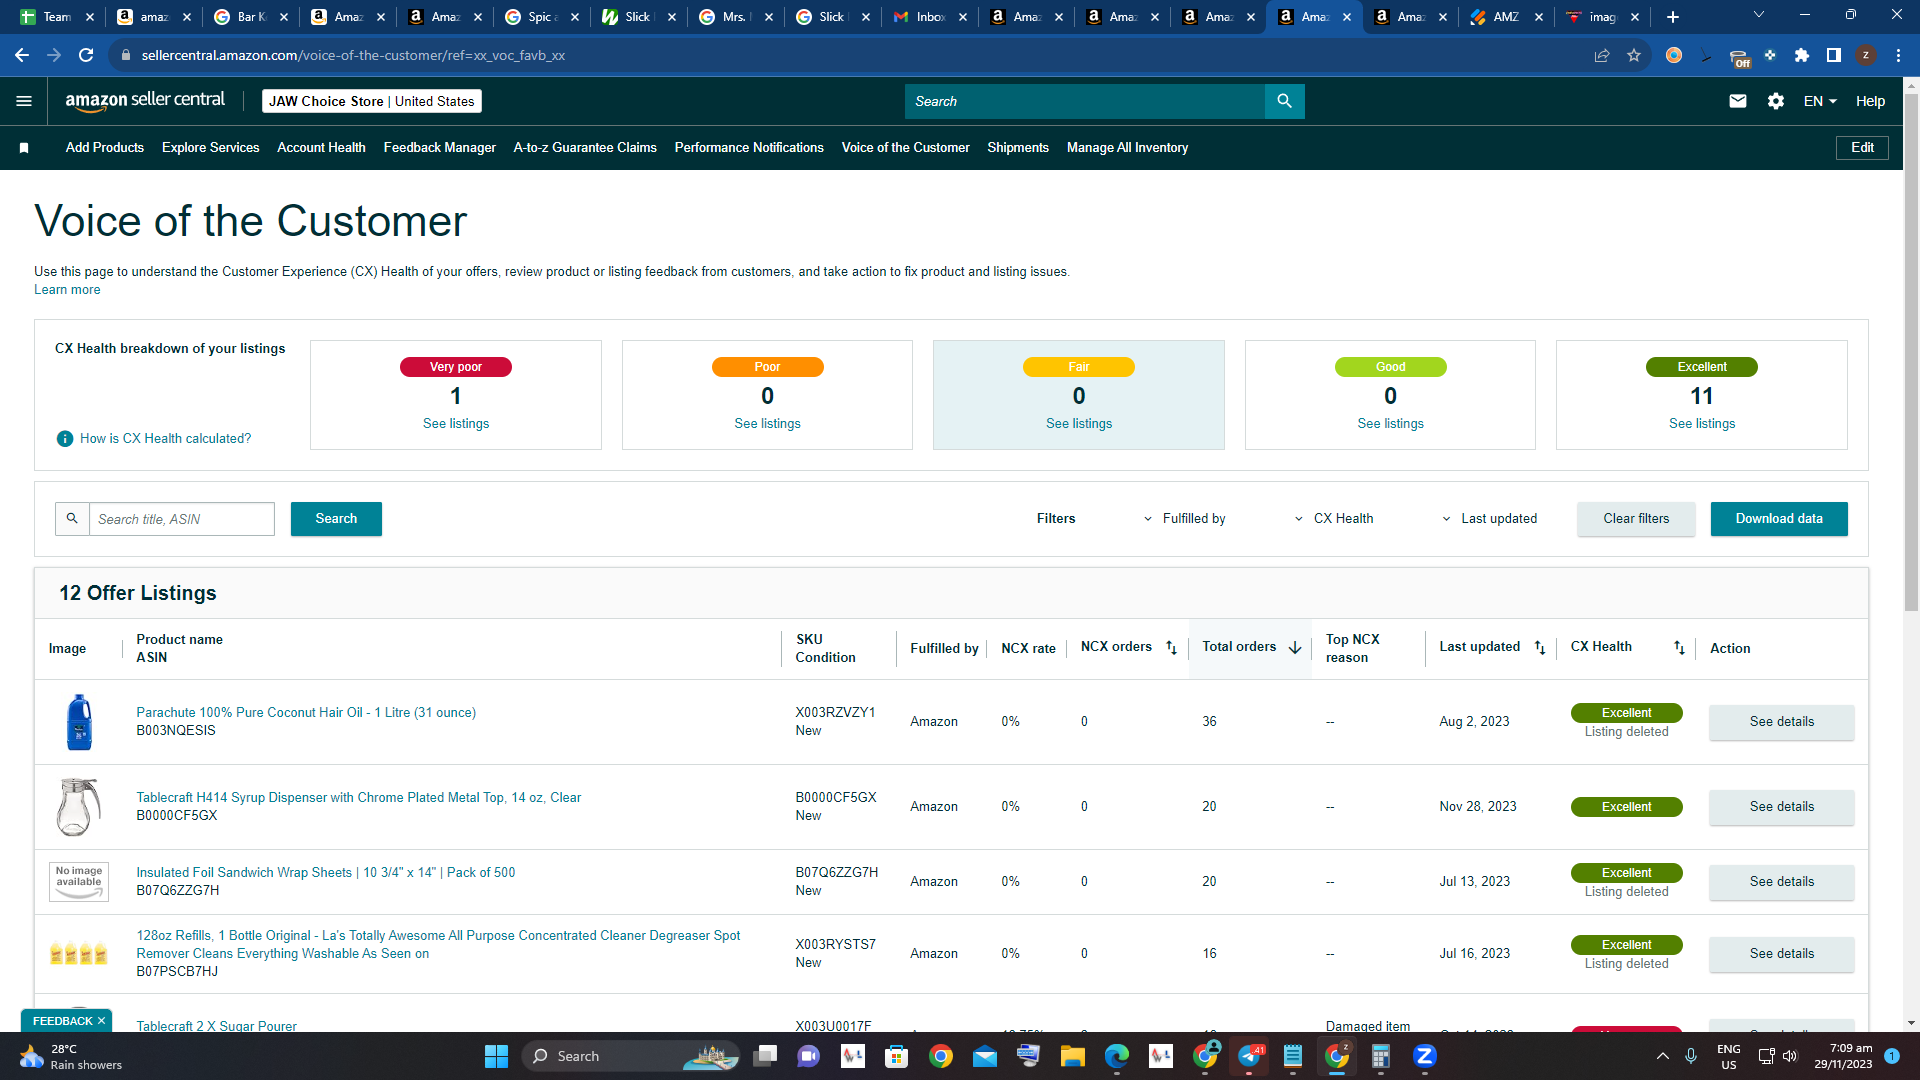This screenshot has height=1080, width=1920.
Task: Open Help in the header
Action: [1870, 101]
